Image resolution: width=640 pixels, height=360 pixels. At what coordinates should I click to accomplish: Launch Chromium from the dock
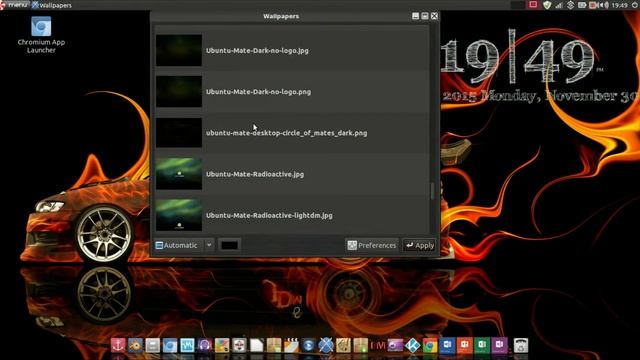pyautogui.click(x=170, y=345)
